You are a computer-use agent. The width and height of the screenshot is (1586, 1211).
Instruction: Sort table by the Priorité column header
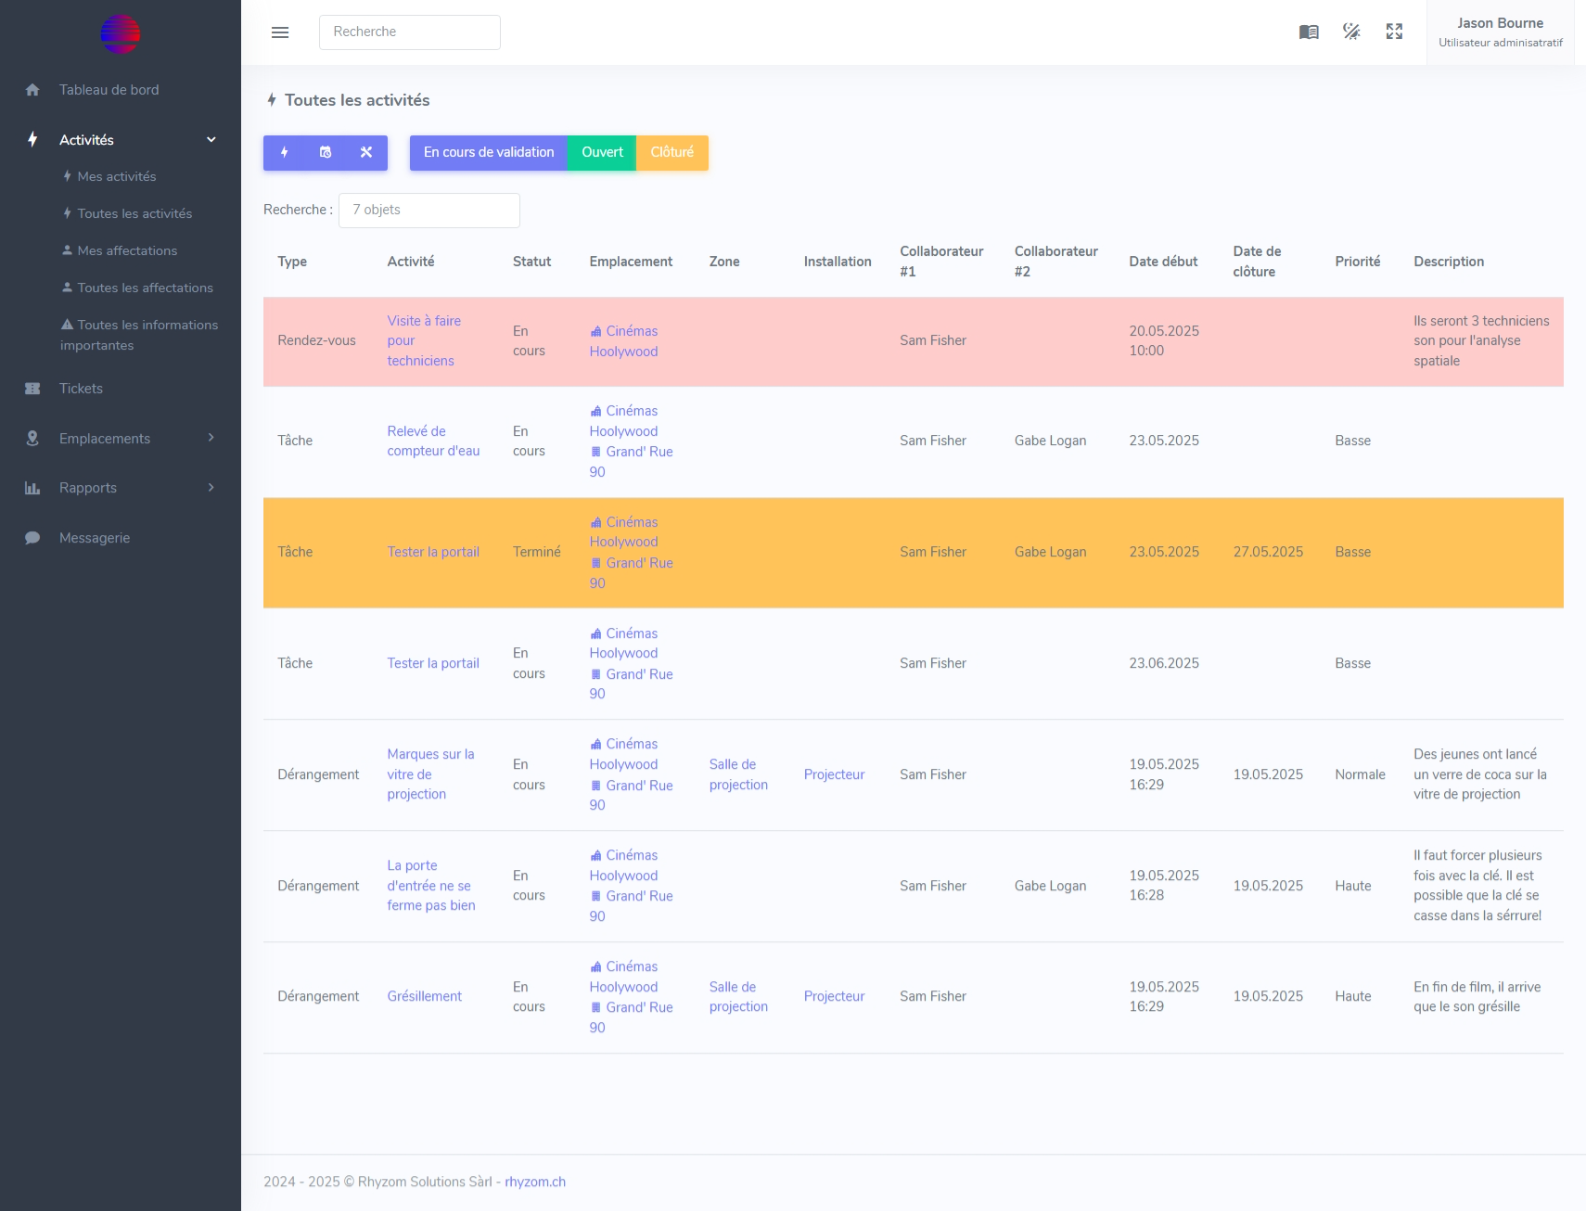[1357, 262]
